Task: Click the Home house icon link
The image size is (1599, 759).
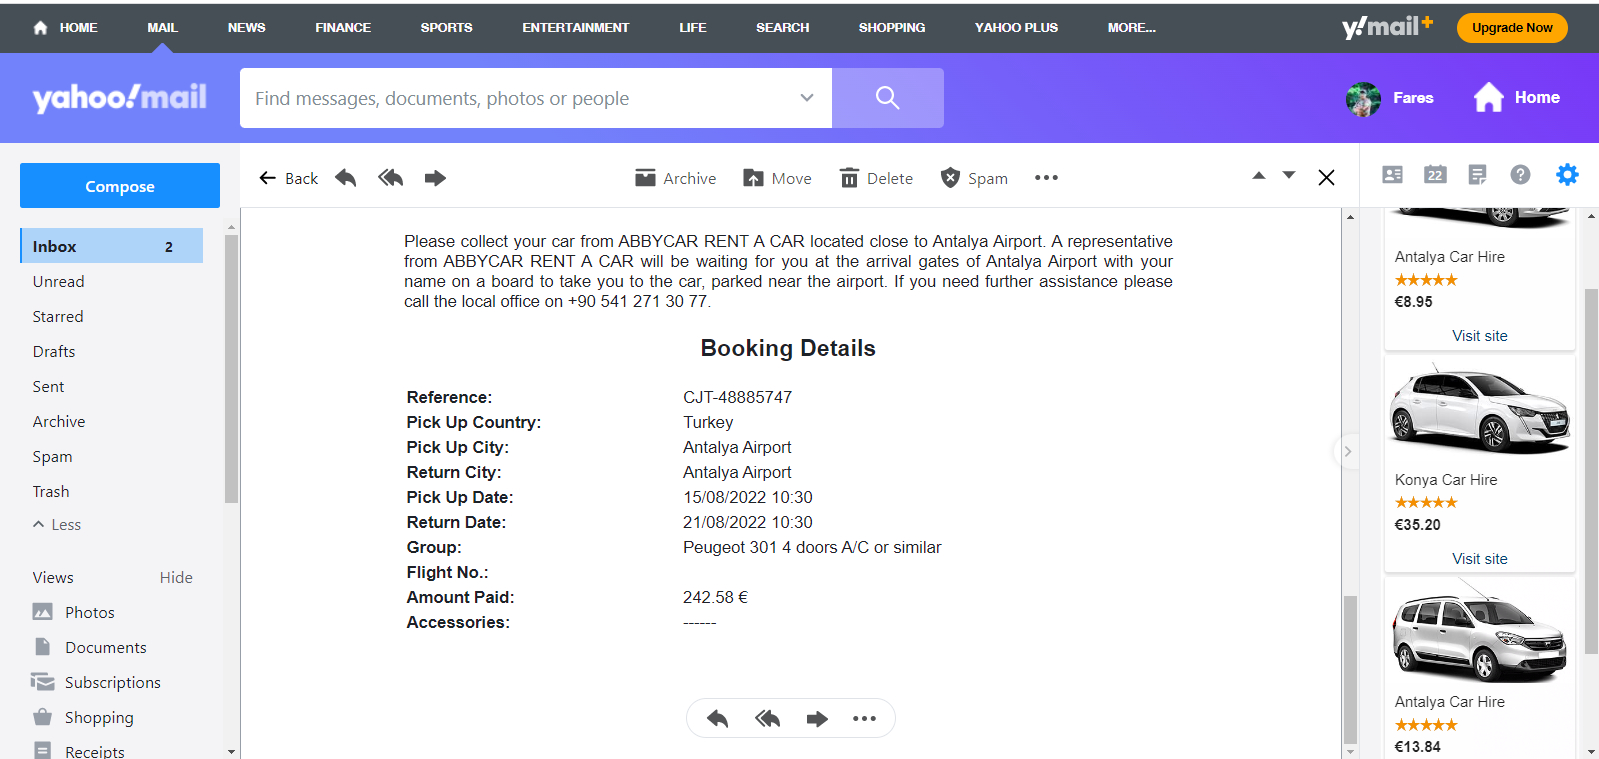Action: click(x=1516, y=97)
